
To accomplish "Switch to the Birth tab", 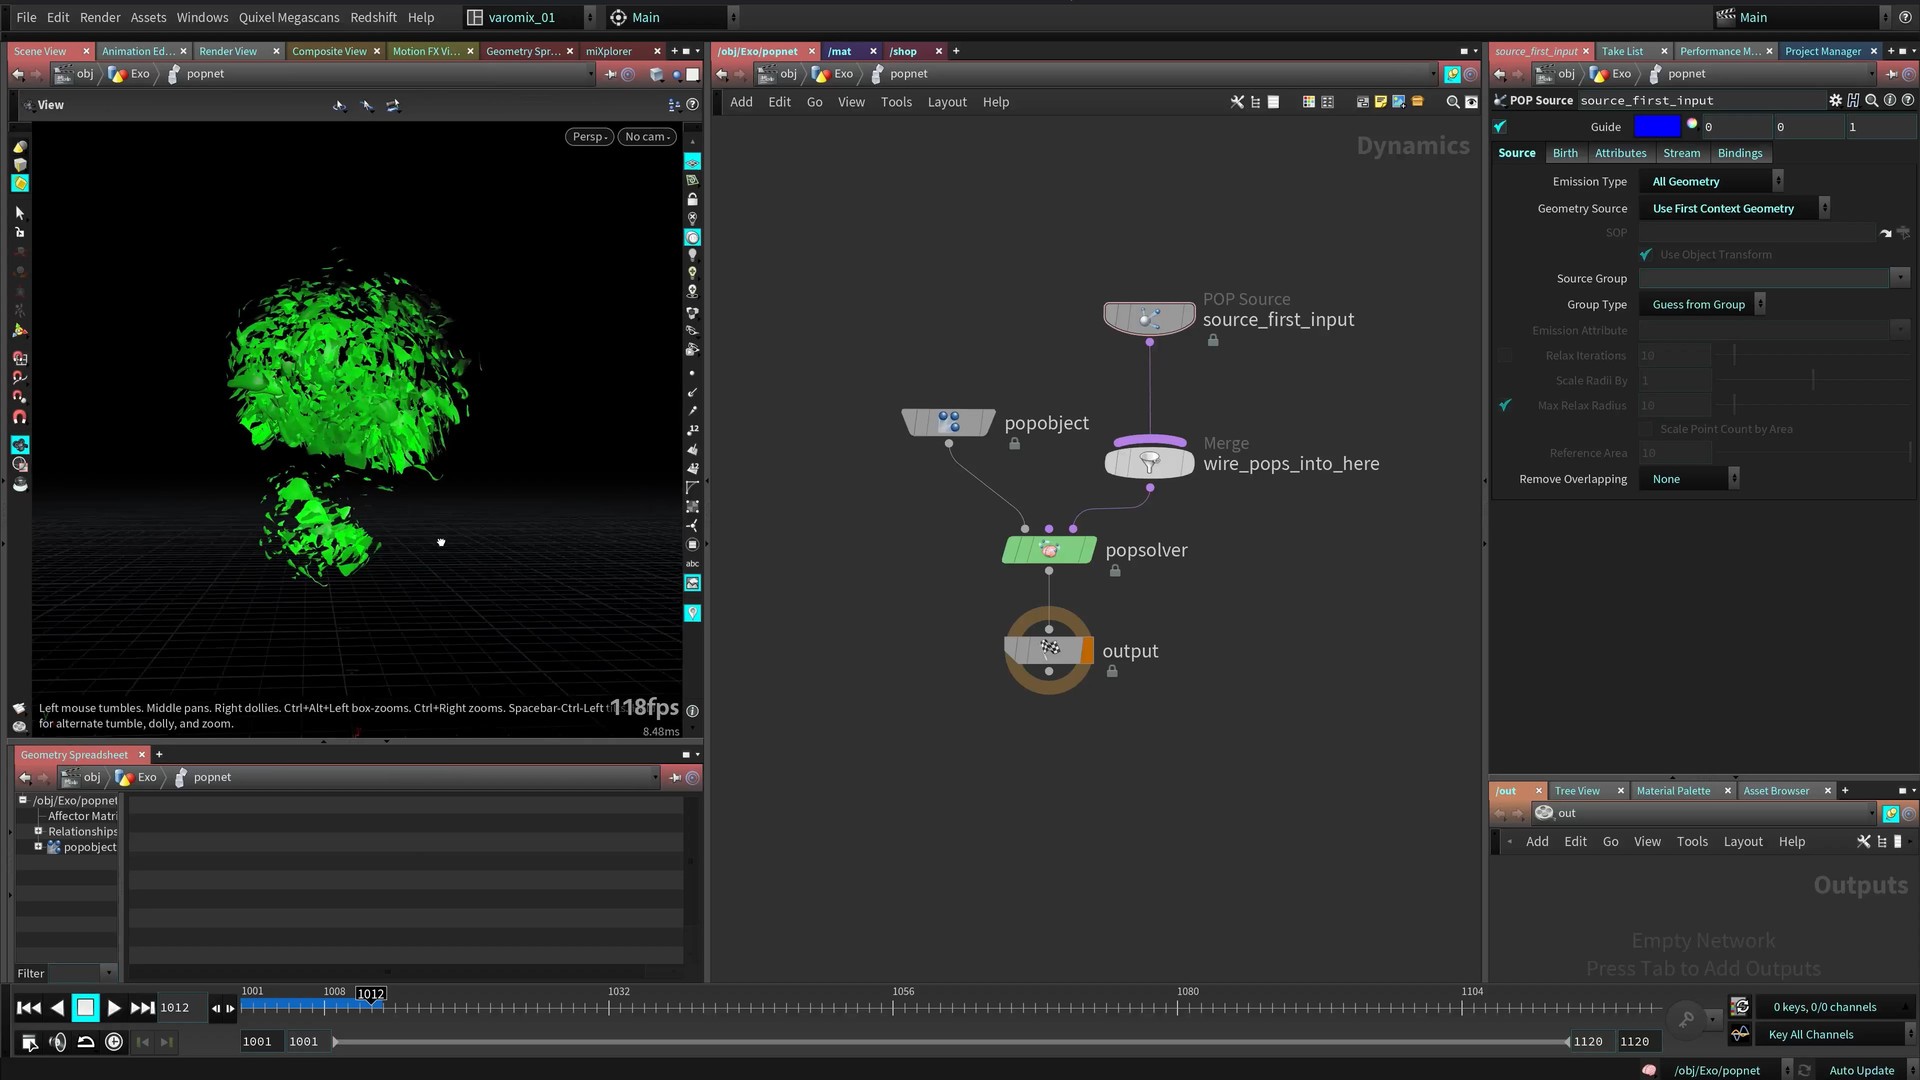I will point(1565,153).
